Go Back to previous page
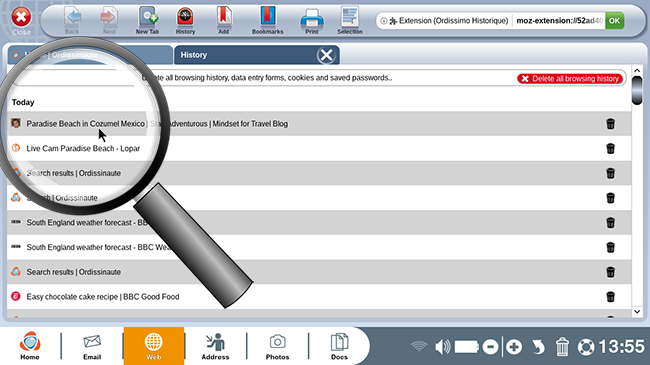The image size is (650, 365). [73, 20]
